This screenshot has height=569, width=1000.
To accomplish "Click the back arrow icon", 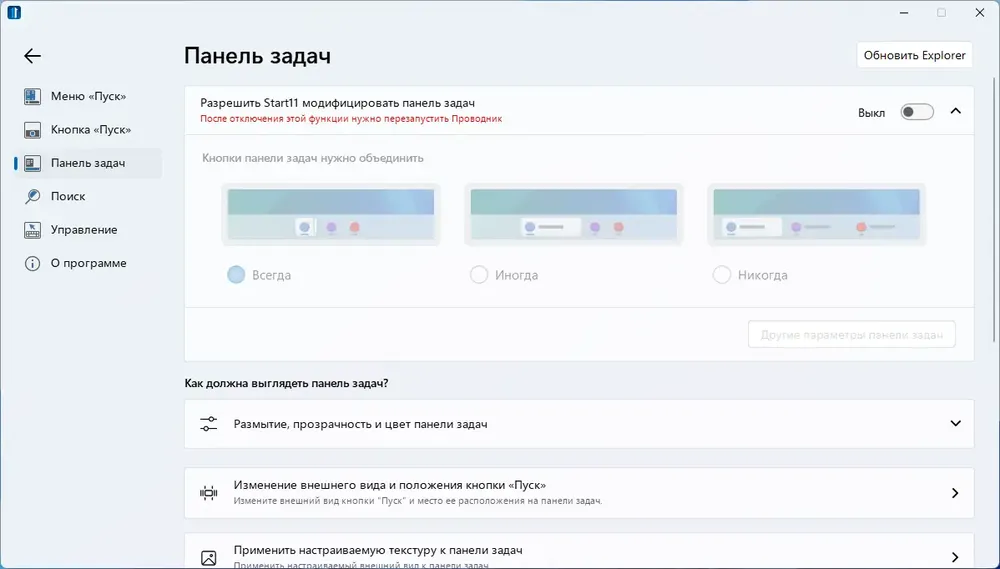I will point(33,57).
